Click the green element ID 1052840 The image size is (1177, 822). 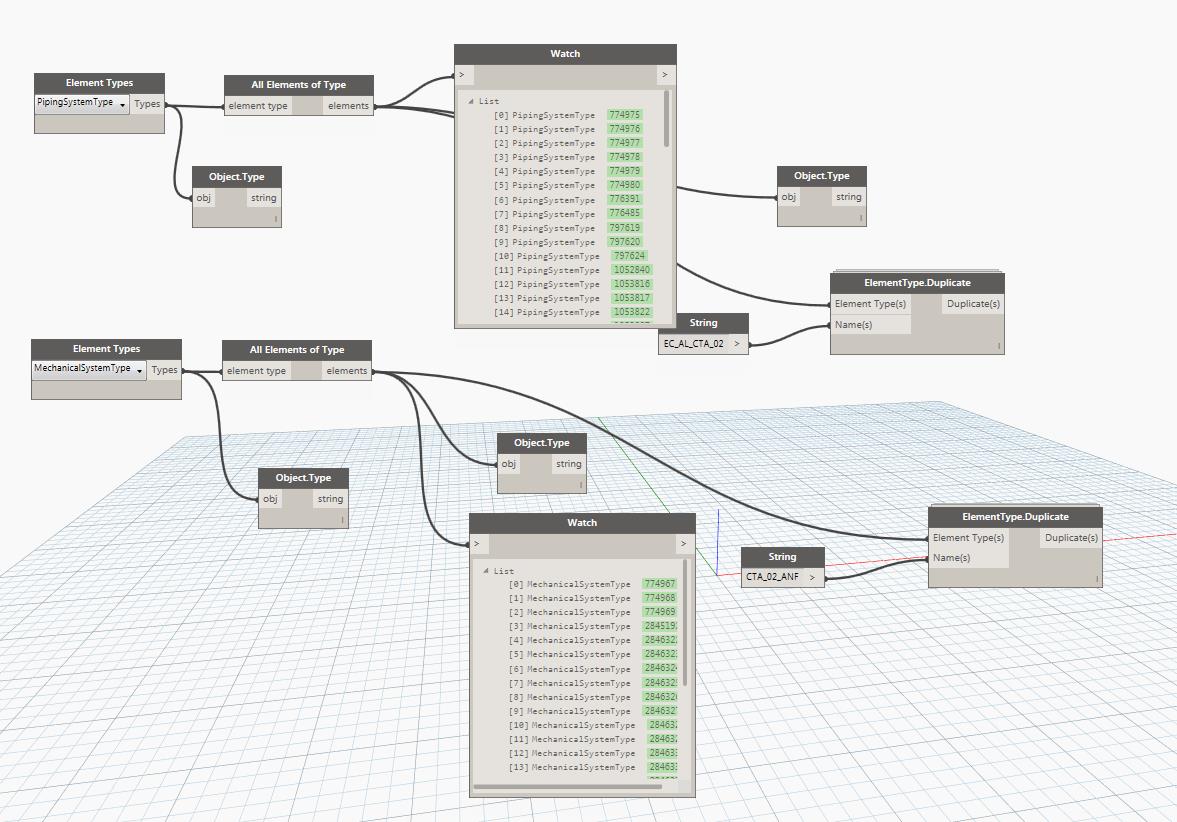(x=631, y=270)
